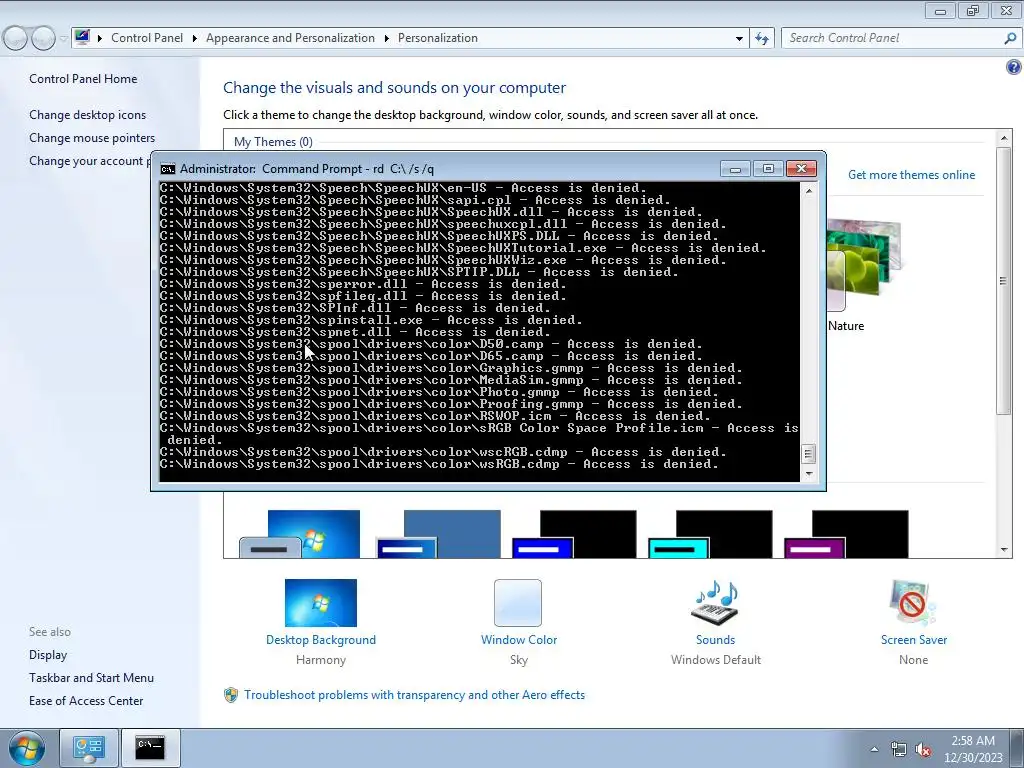Close the Command Prompt window
This screenshot has width=1024, height=768.
coord(801,169)
